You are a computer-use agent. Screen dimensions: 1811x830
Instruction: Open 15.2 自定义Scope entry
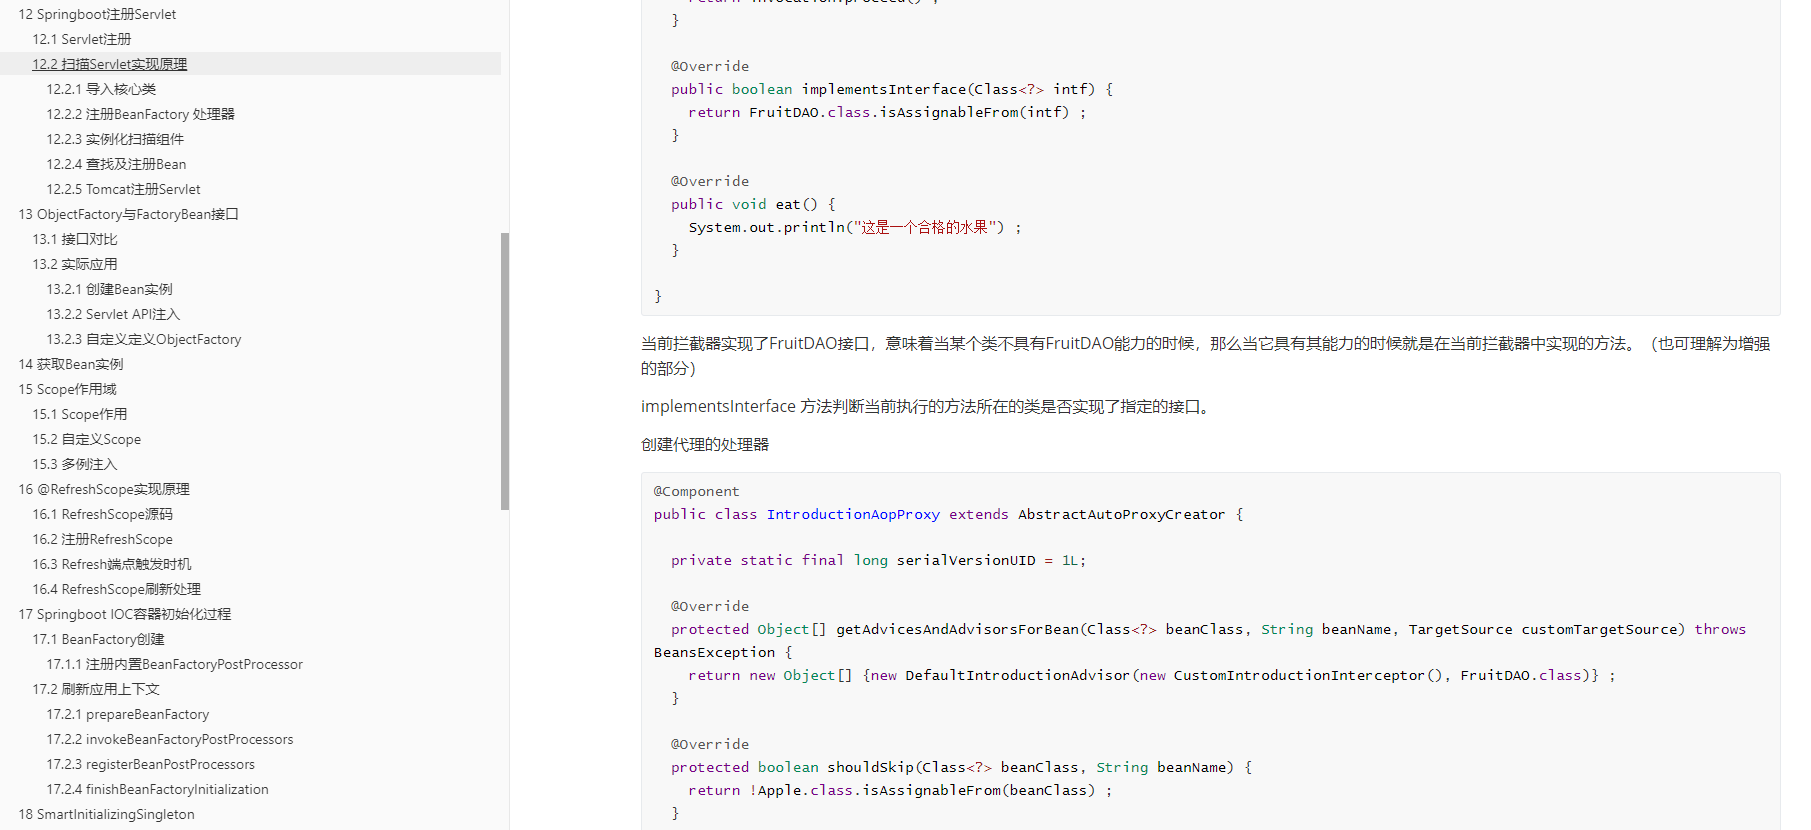pyautogui.click(x=87, y=439)
